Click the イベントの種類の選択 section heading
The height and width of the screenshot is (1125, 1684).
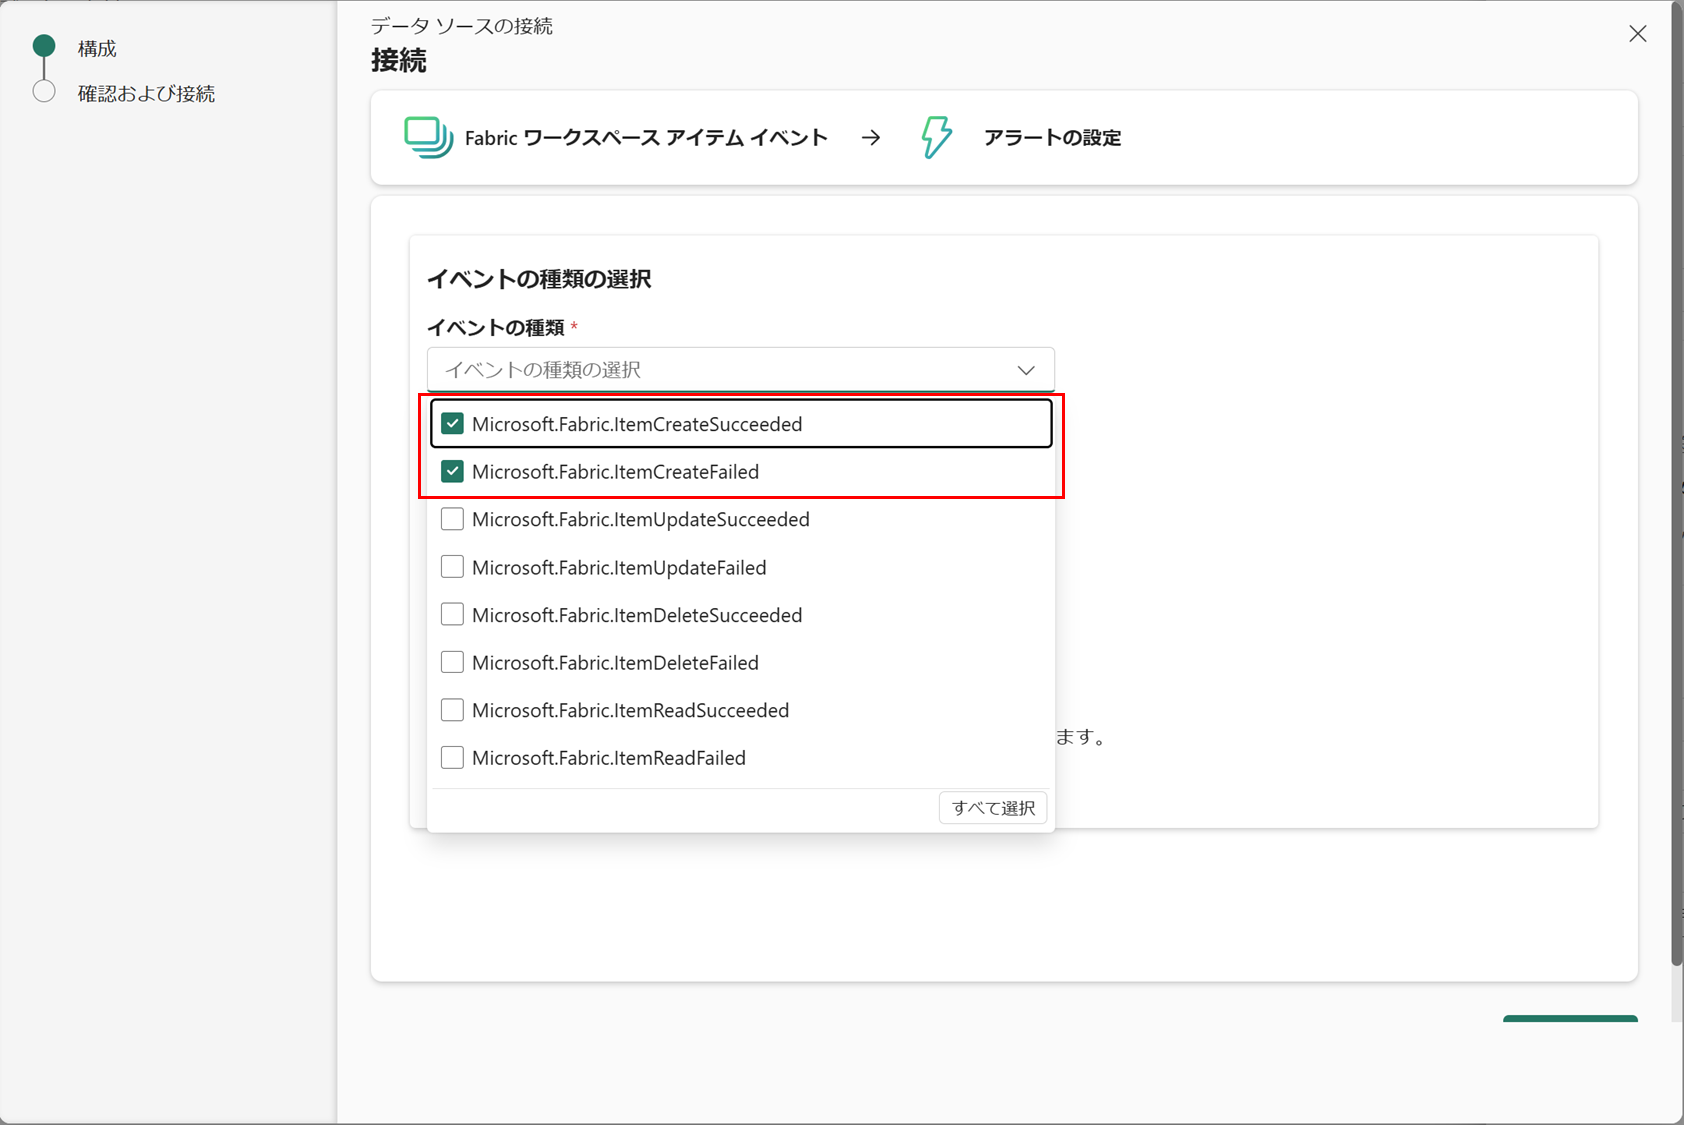coord(539,279)
